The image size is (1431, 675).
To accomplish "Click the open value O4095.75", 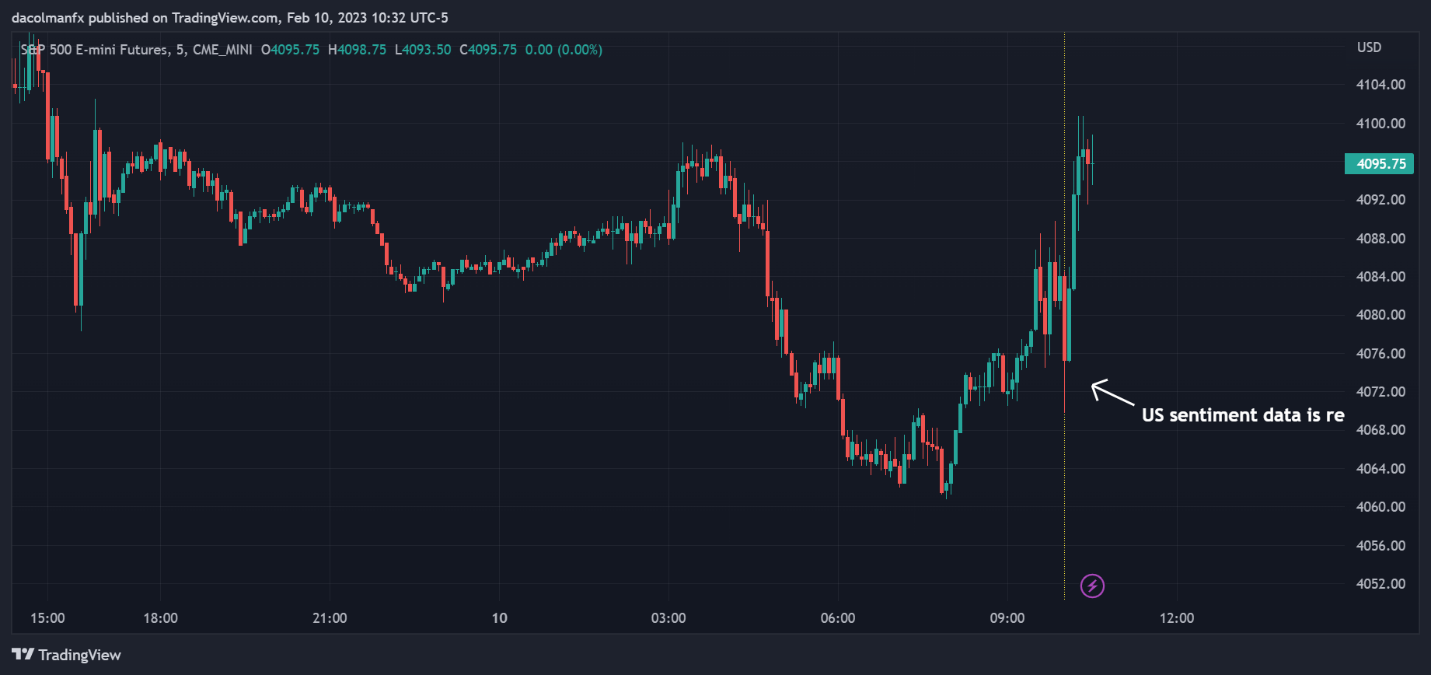I will tap(290, 49).
